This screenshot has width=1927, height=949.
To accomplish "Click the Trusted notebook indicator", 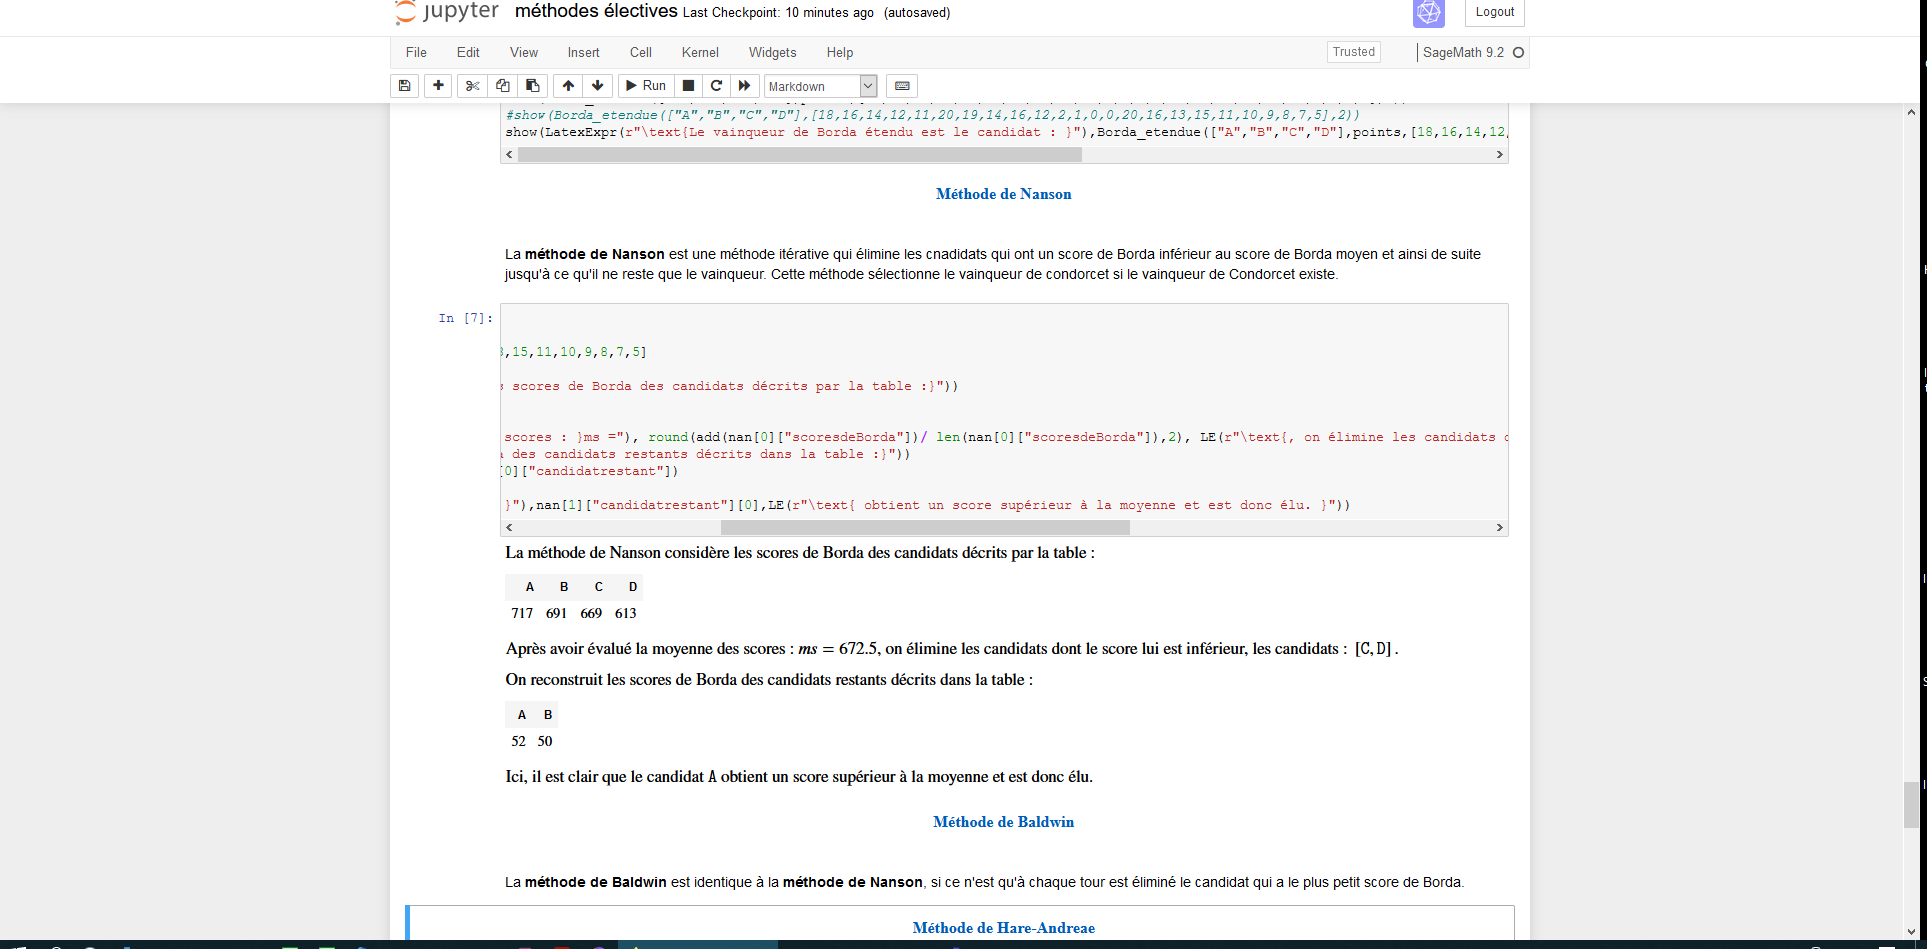I will 1353,52.
